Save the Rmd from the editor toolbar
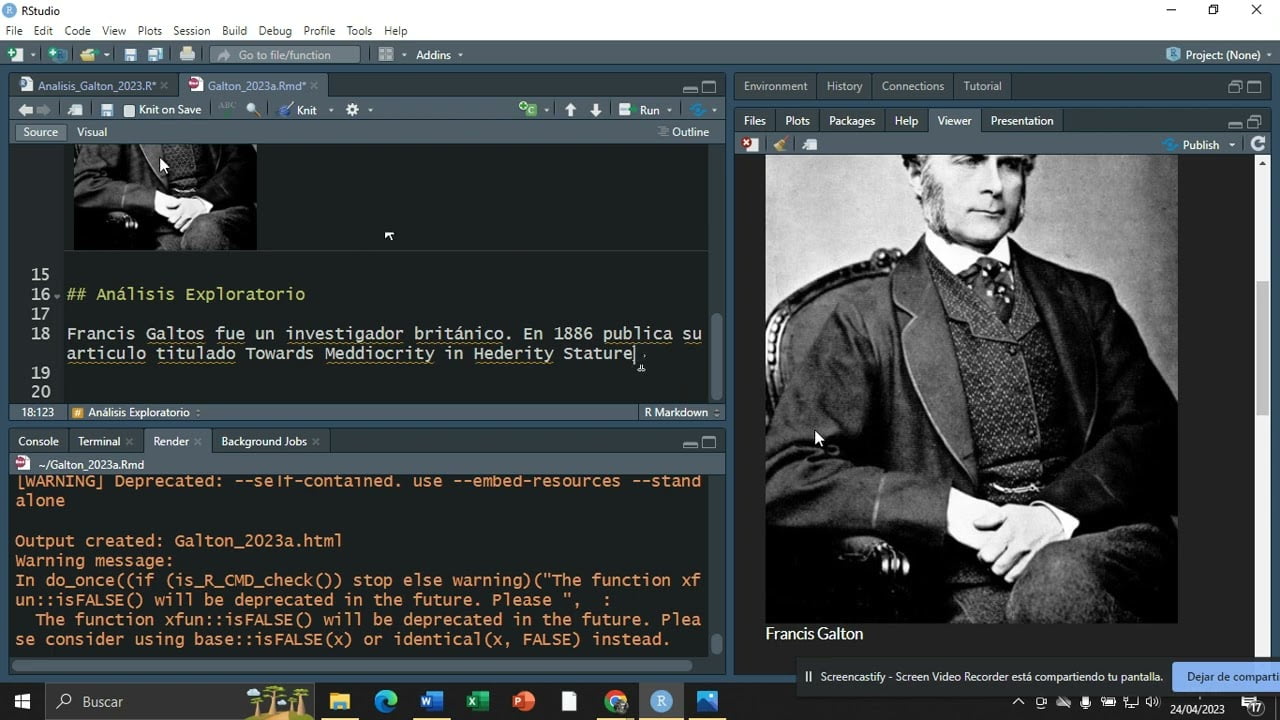 (107, 110)
